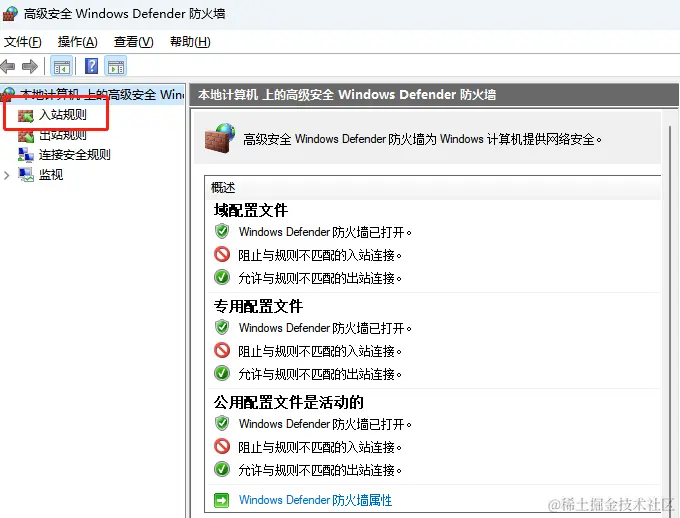The width and height of the screenshot is (680, 518).
Task: Open the Windows Defender 防火墙属性 link
Action: click(315, 500)
